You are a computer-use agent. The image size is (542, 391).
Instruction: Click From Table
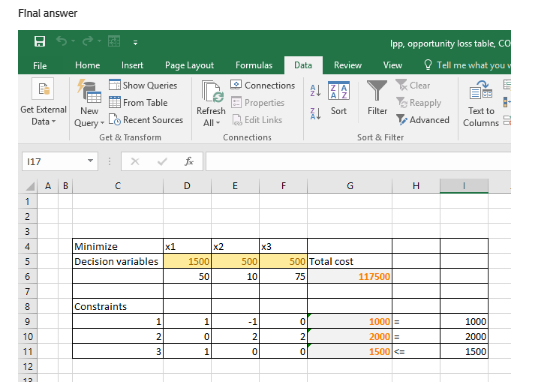(138, 102)
